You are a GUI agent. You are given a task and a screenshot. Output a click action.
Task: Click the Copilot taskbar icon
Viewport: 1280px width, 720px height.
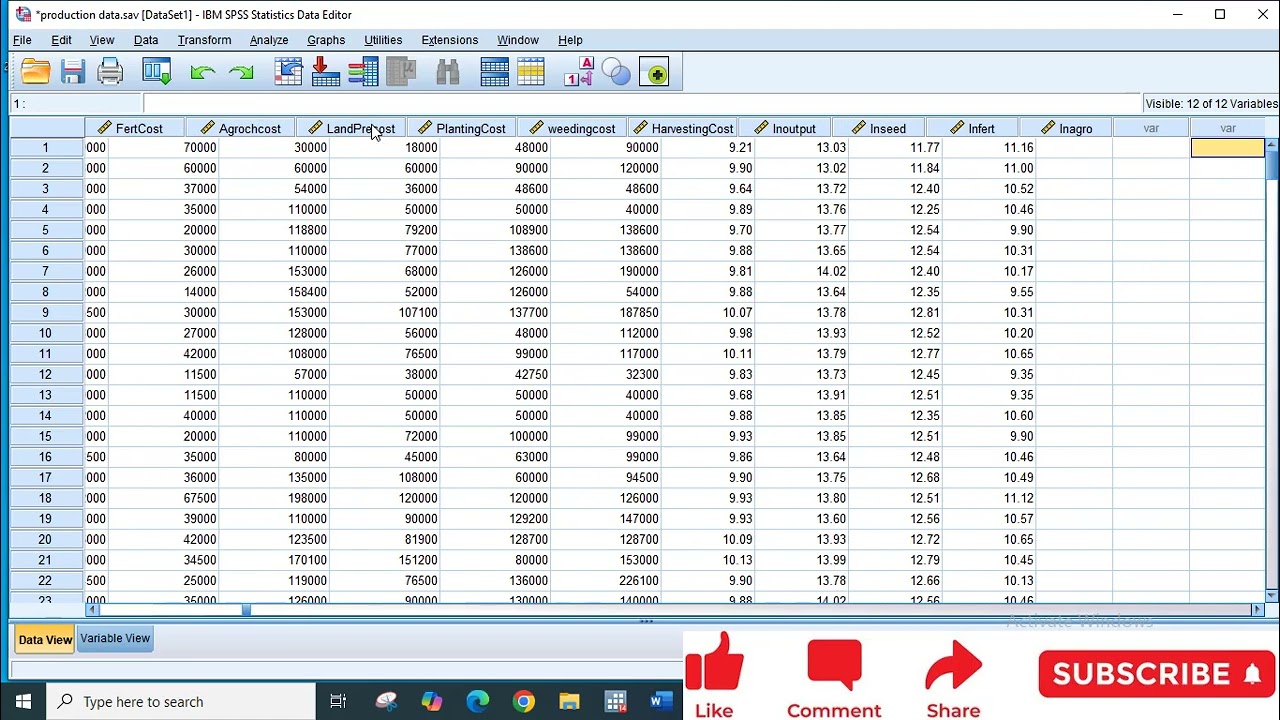(431, 701)
